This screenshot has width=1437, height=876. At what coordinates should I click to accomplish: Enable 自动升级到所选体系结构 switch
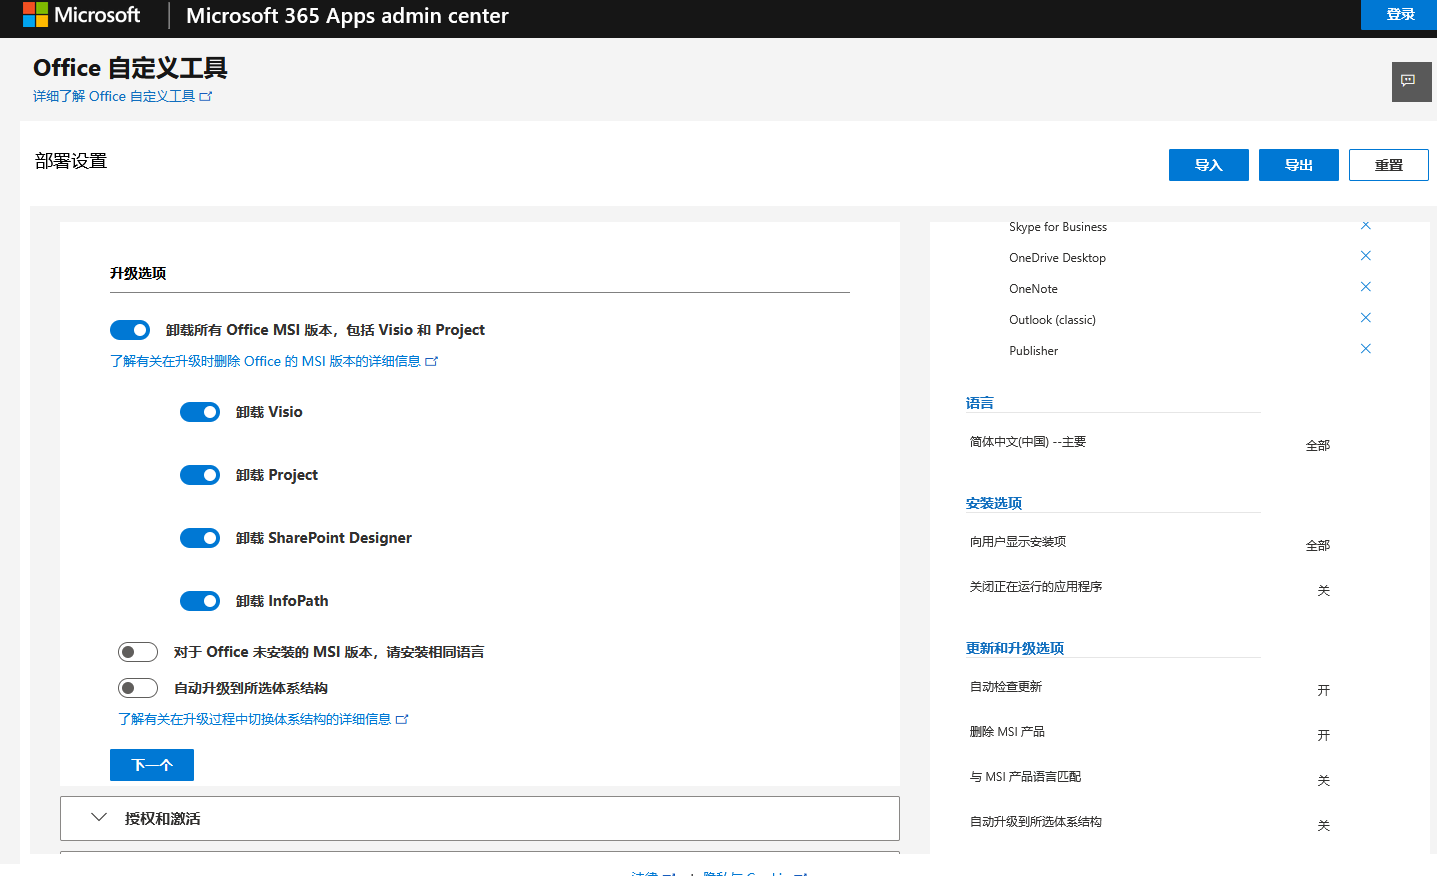pos(138,688)
